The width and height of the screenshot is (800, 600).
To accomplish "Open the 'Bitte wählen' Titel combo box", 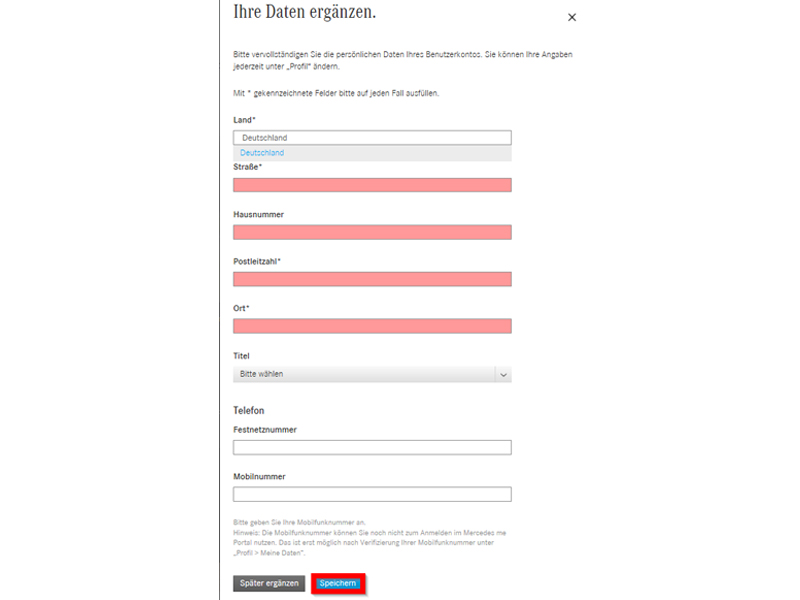I will click(x=372, y=374).
